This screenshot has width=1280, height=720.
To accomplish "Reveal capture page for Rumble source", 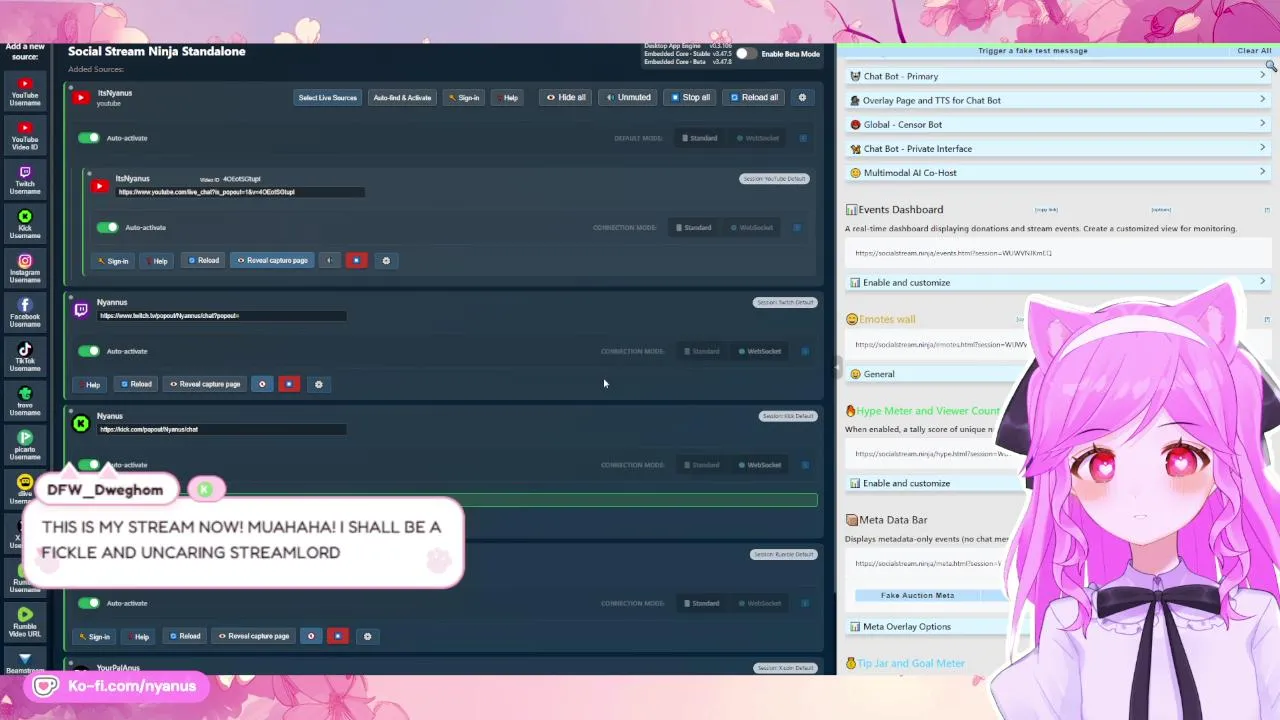I will click(x=254, y=636).
